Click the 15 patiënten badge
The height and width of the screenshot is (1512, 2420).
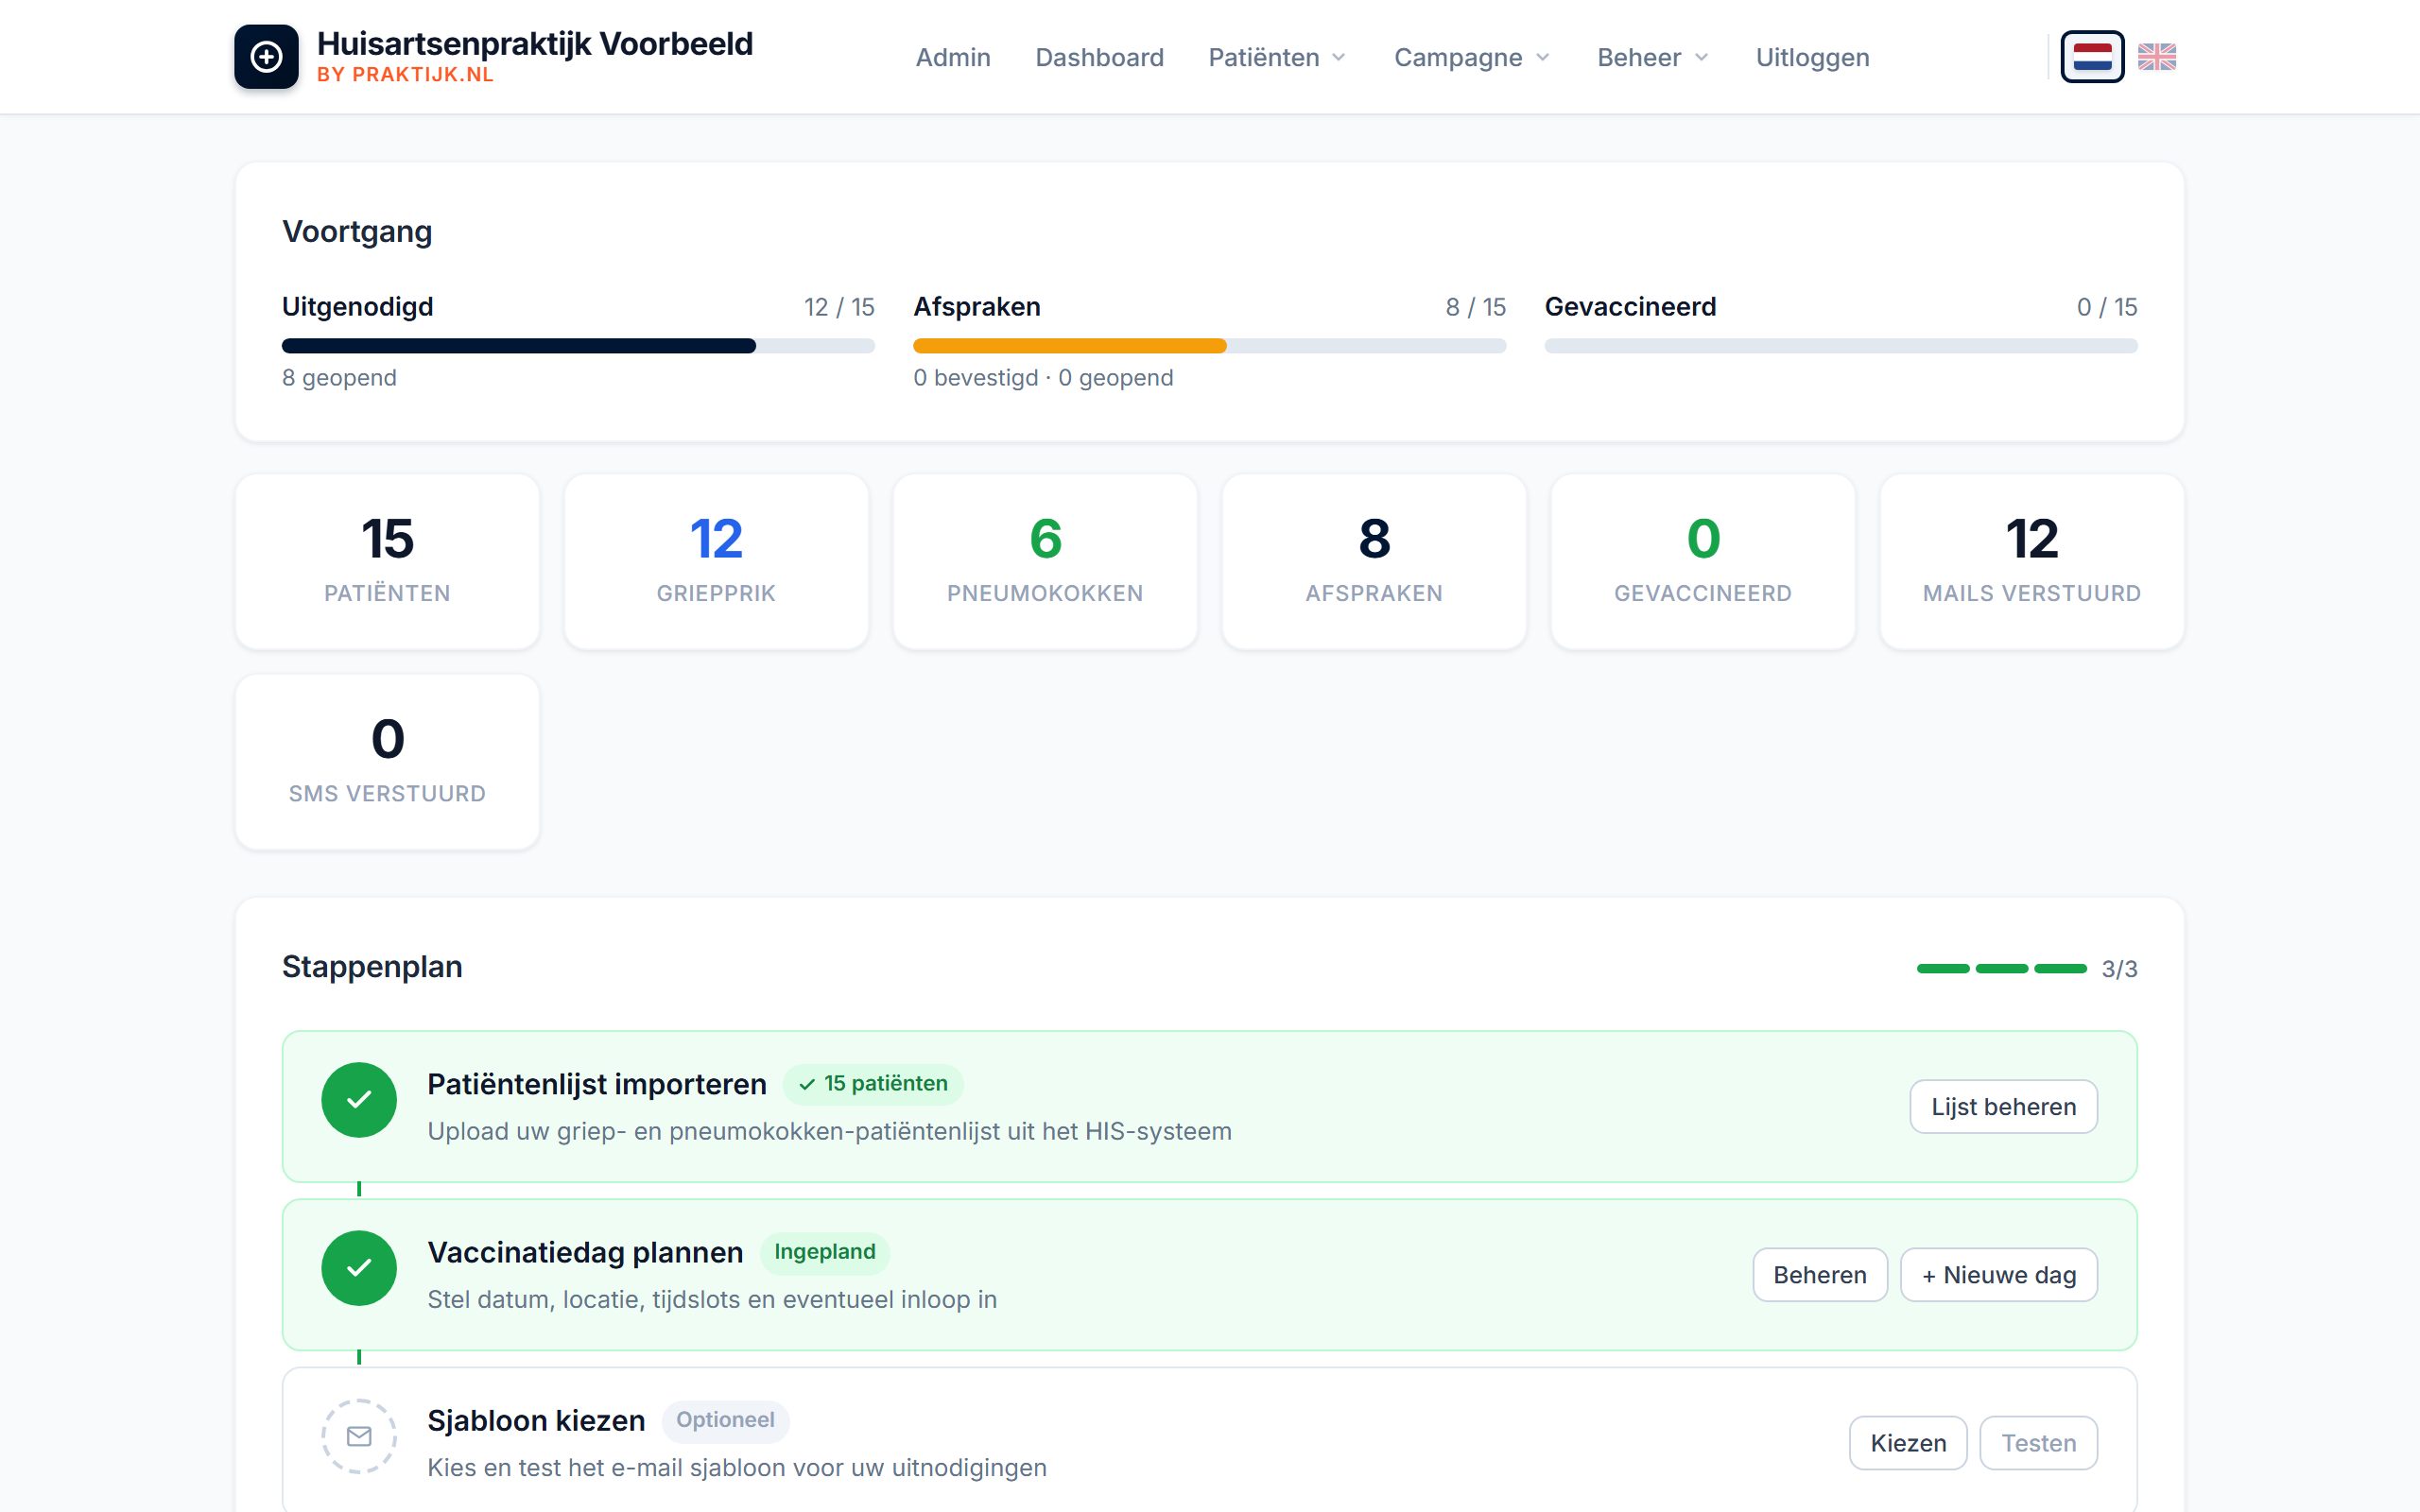pyautogui.click(x=873, y=1084)
